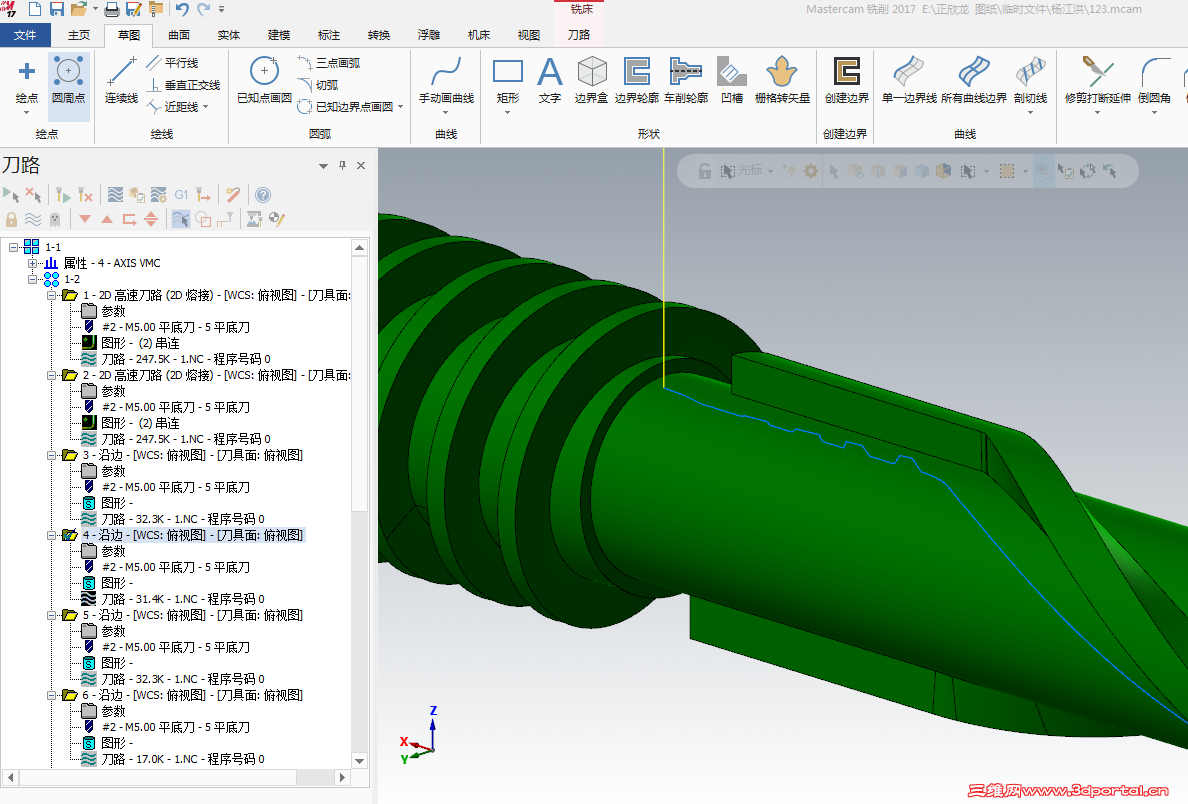The height and width of the screenshot is (804, 1188).
Task: Open selection settings gear in viewport bar
Action: point(811,171)
